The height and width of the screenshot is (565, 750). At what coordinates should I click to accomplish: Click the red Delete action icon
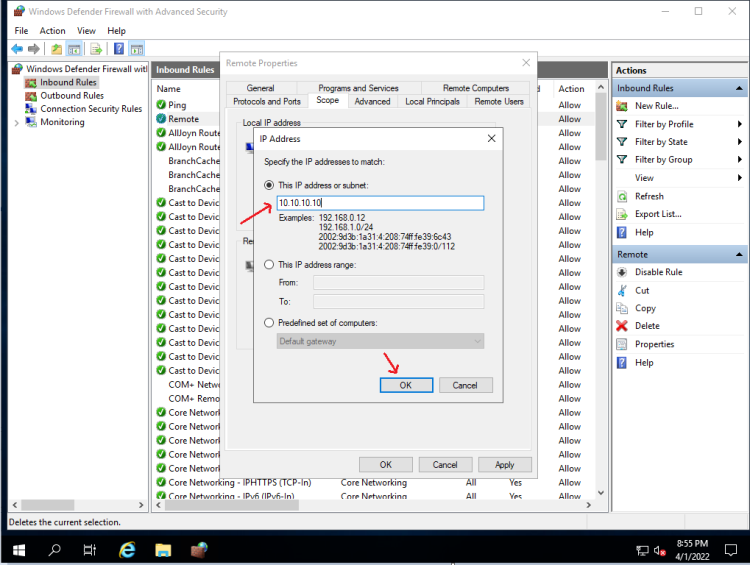click(622, 326)
